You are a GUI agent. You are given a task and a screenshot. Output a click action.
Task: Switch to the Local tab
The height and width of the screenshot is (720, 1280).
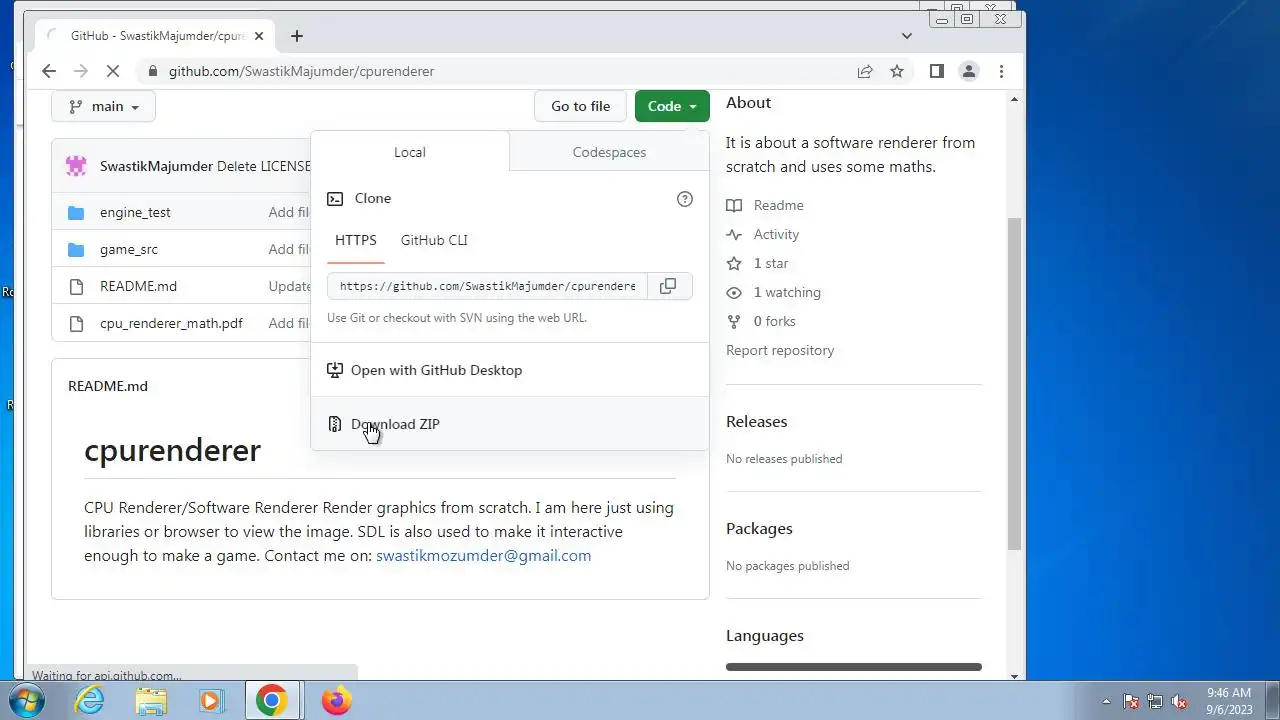coord(410,152)
